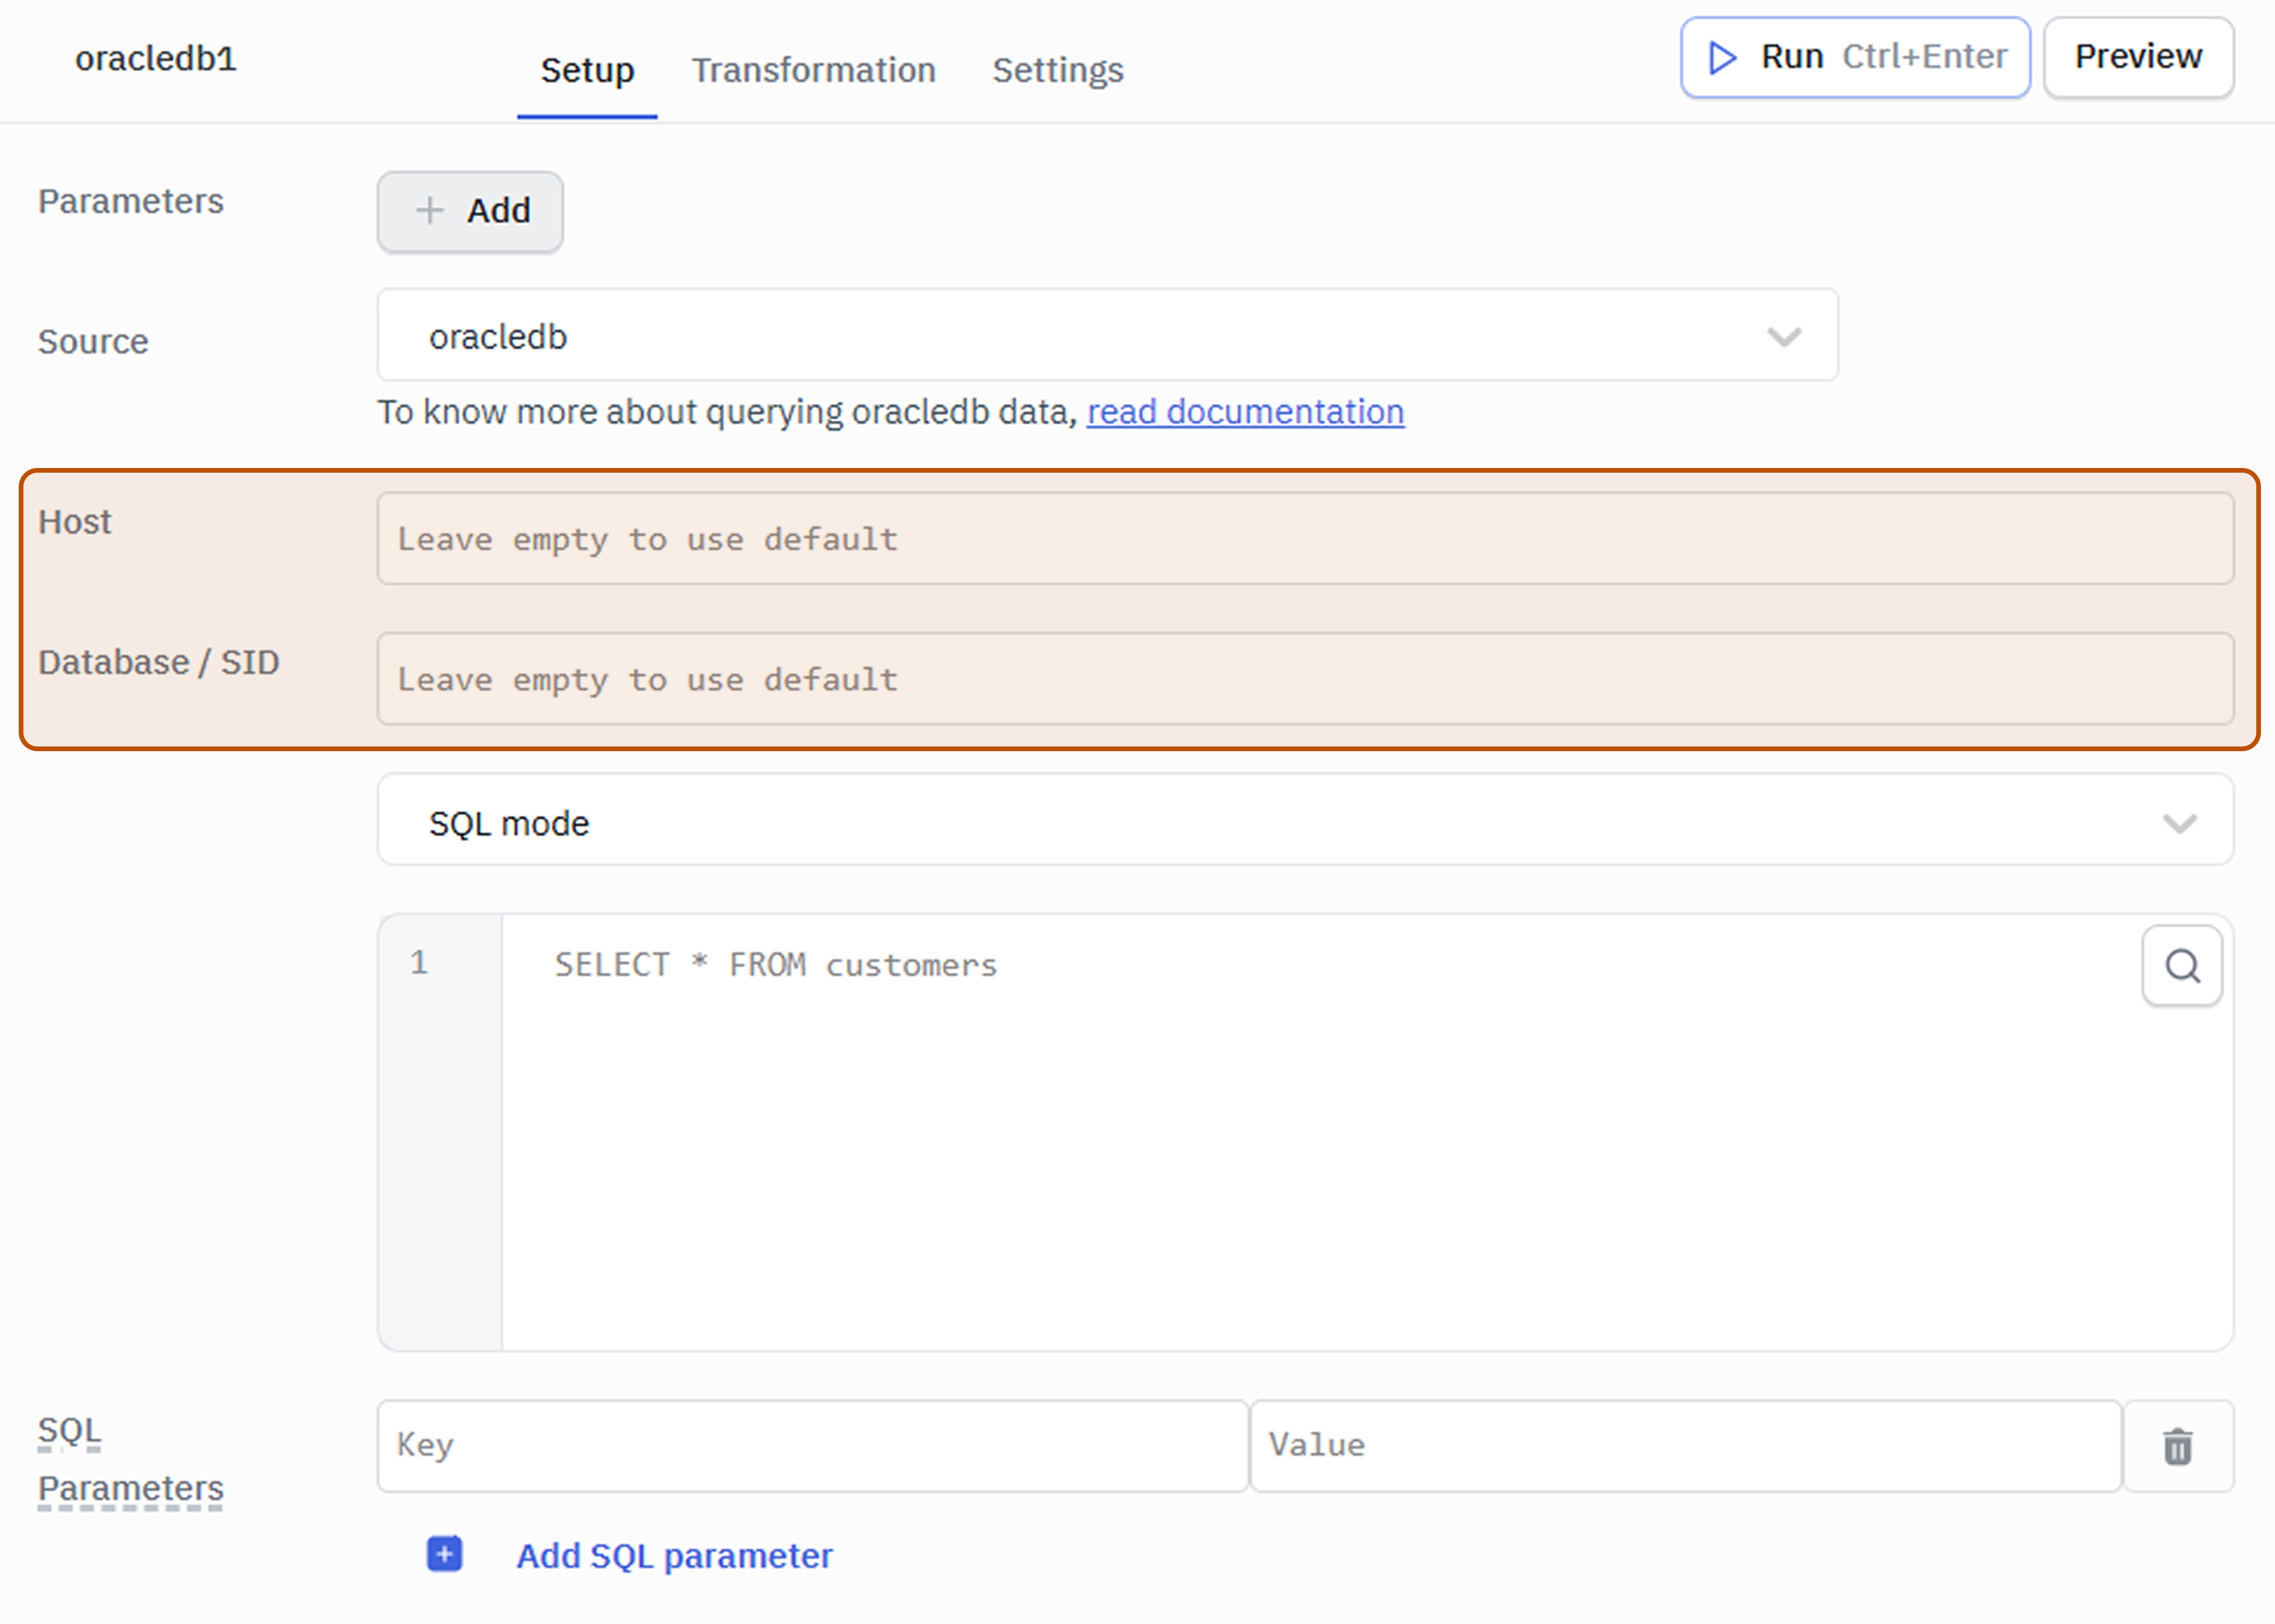Switch to the Transformation tab
This screenshot has width=2275, height=1624.
pos(813,70)
